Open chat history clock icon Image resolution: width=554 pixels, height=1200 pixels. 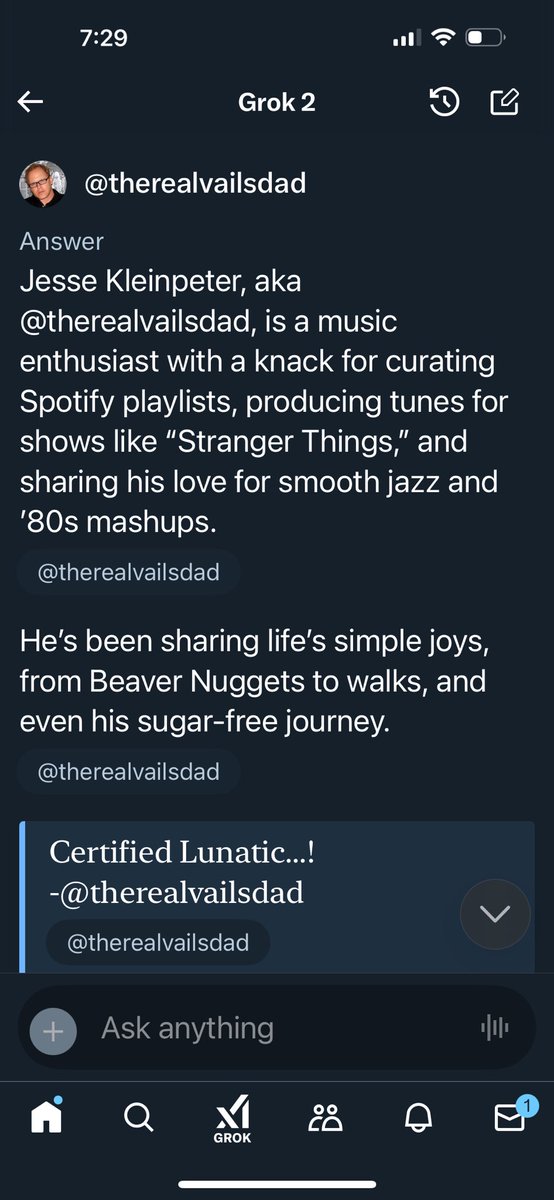tap(444, 102)
